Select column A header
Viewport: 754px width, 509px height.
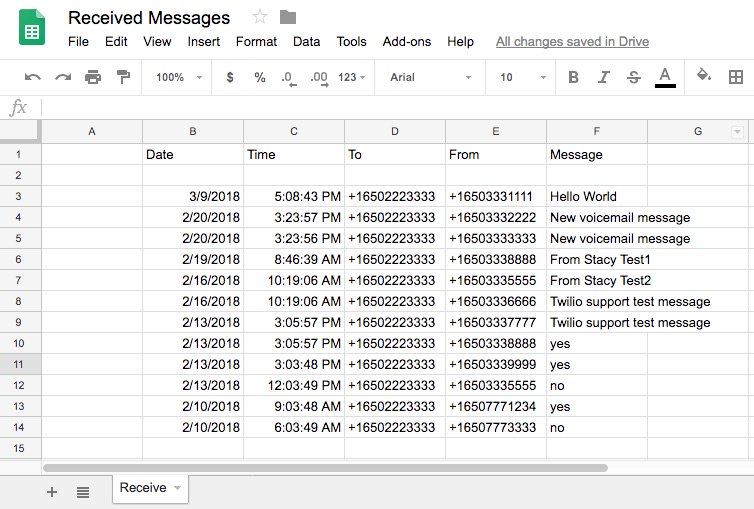click(x=92, y=132)
